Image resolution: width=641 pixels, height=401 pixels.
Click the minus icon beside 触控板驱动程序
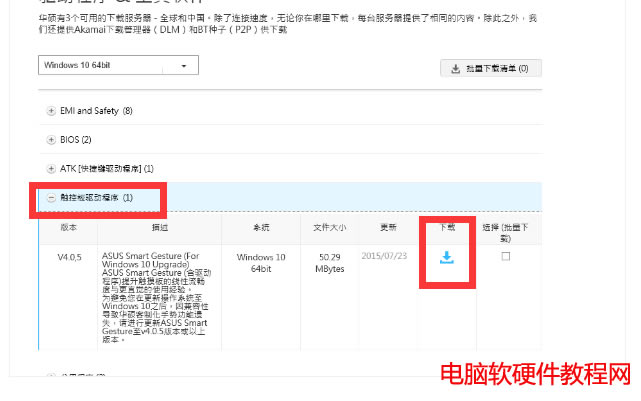(51, 198)
